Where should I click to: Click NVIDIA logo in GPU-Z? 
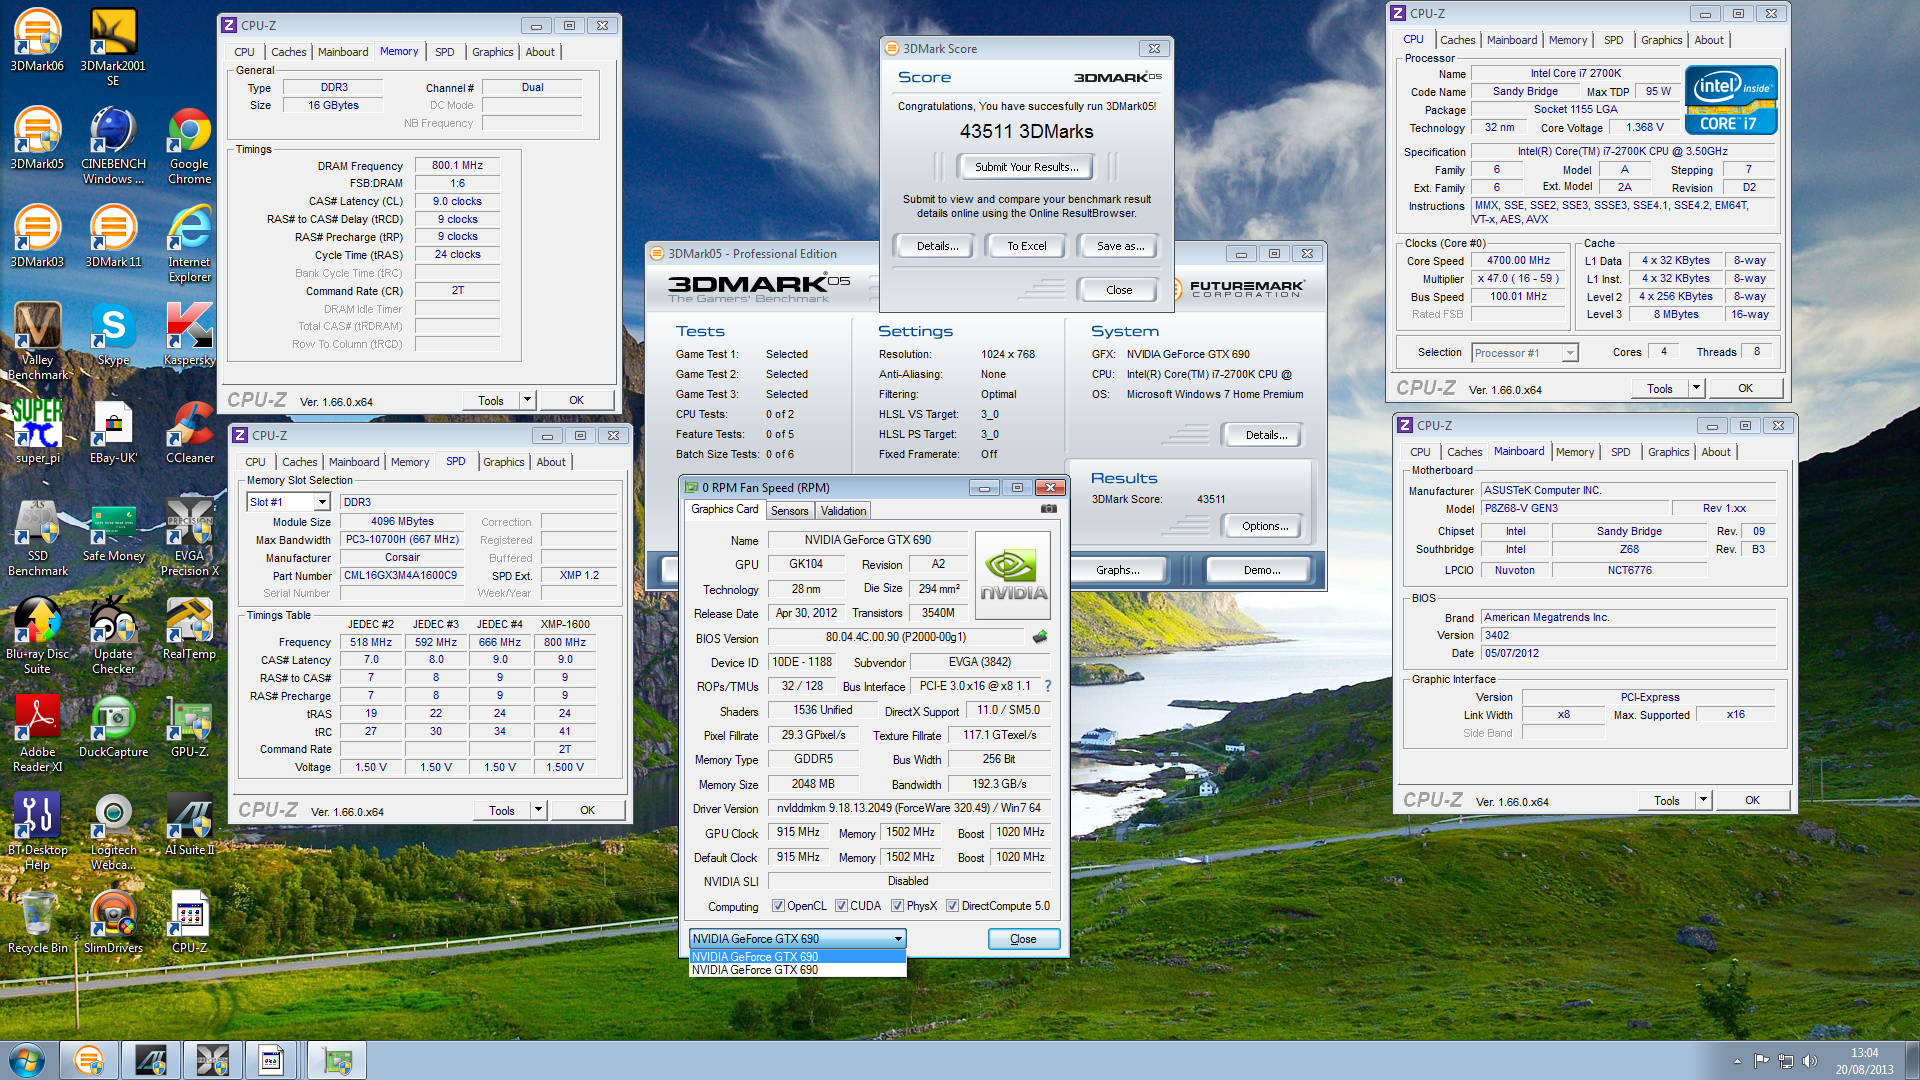[1013, 574]
